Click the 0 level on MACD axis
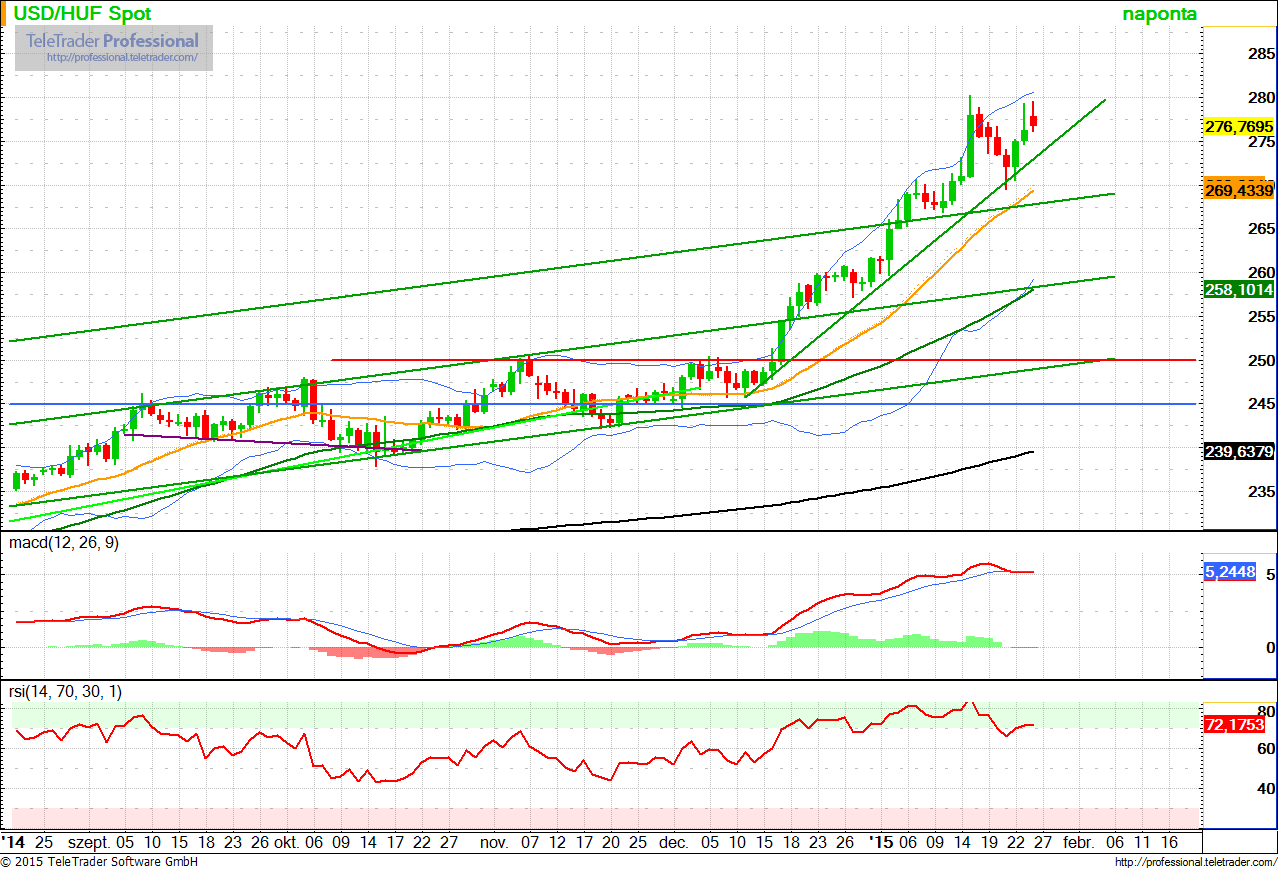Viewport: 1278px width, 871px height. (1270, 648)
